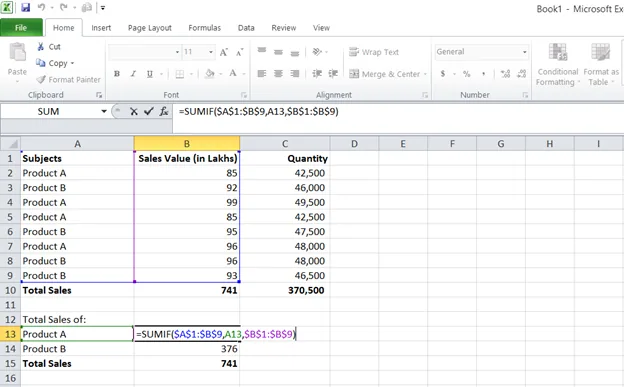Image resolution: width=624 pixels, height=387 pixels.
Task: Expand the Name Box dropdown arrow
Action: coord(104,111)
